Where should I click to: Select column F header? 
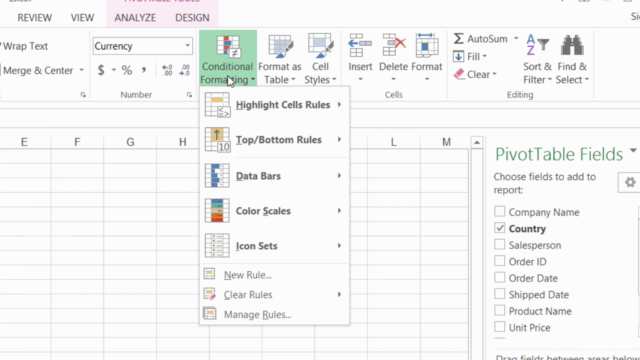pos(77,142)
